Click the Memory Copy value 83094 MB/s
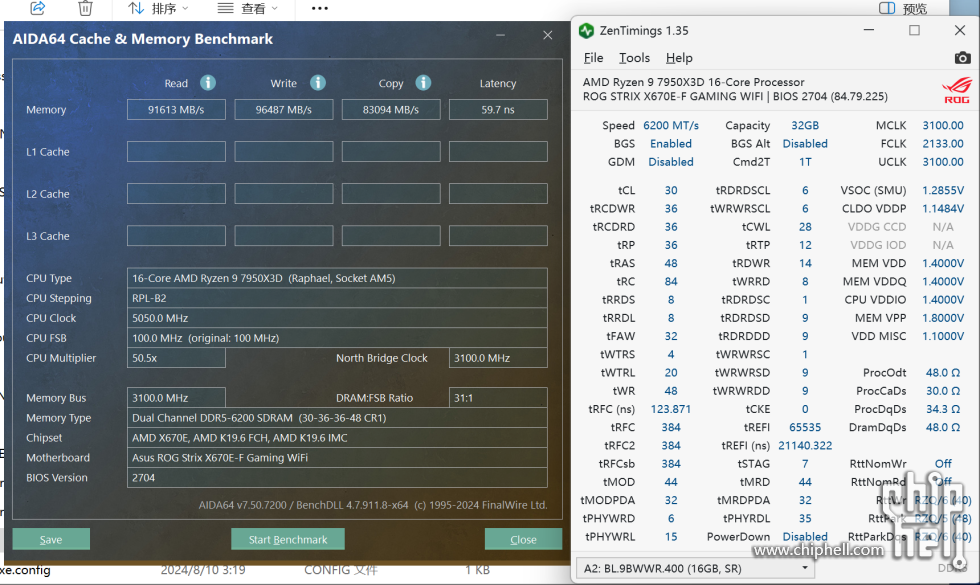Screen dimensions: 980x585 tap(391, 109)
